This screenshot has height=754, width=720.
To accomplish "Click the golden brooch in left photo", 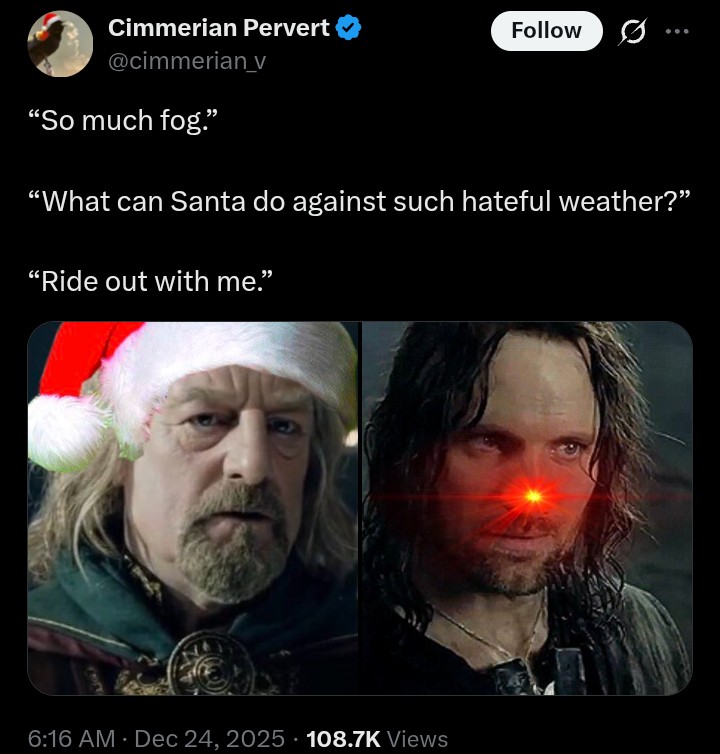I will (210, 665).
